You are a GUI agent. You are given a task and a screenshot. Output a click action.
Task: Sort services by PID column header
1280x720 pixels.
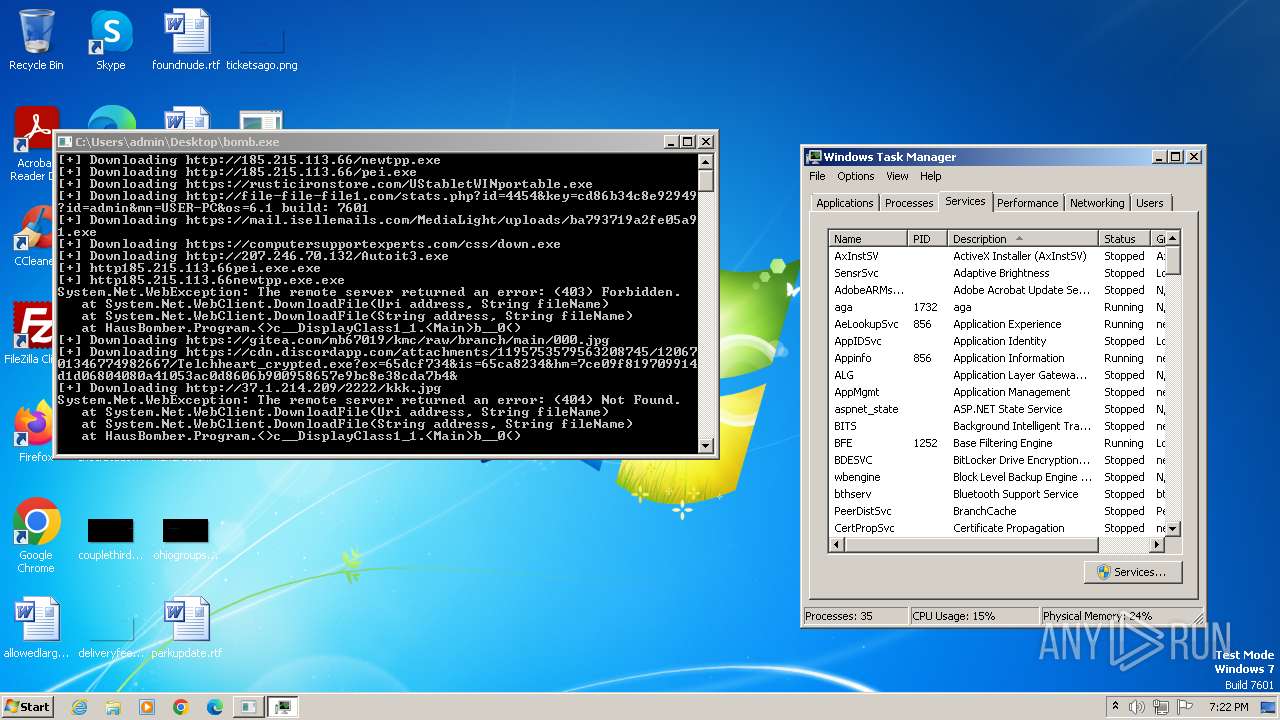927,239
